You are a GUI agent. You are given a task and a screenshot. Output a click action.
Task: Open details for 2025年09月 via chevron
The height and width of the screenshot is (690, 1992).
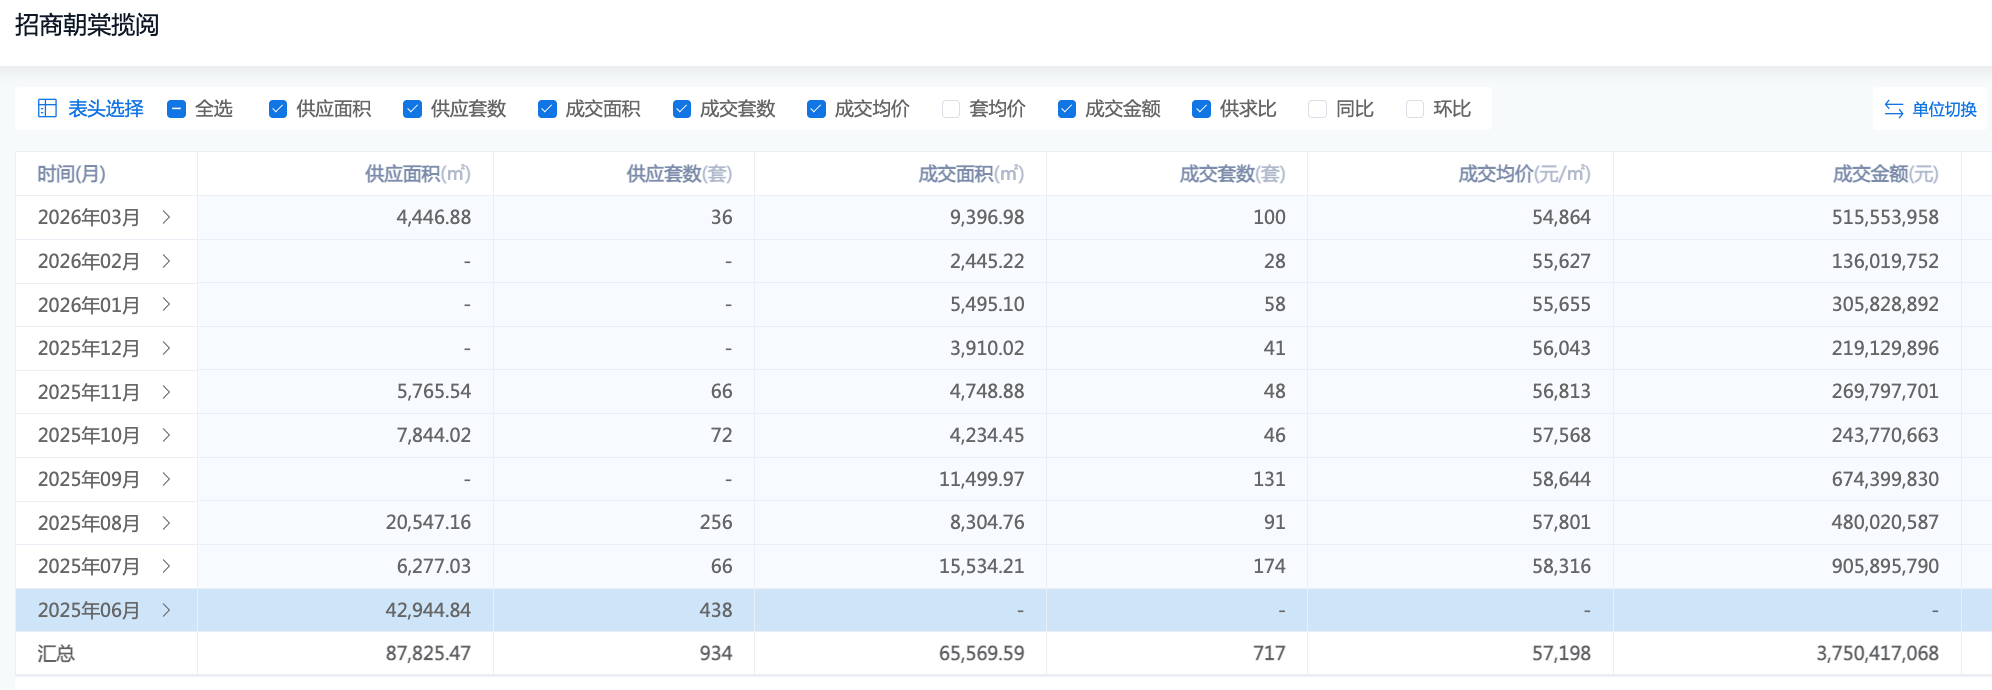tap(166, 479)
